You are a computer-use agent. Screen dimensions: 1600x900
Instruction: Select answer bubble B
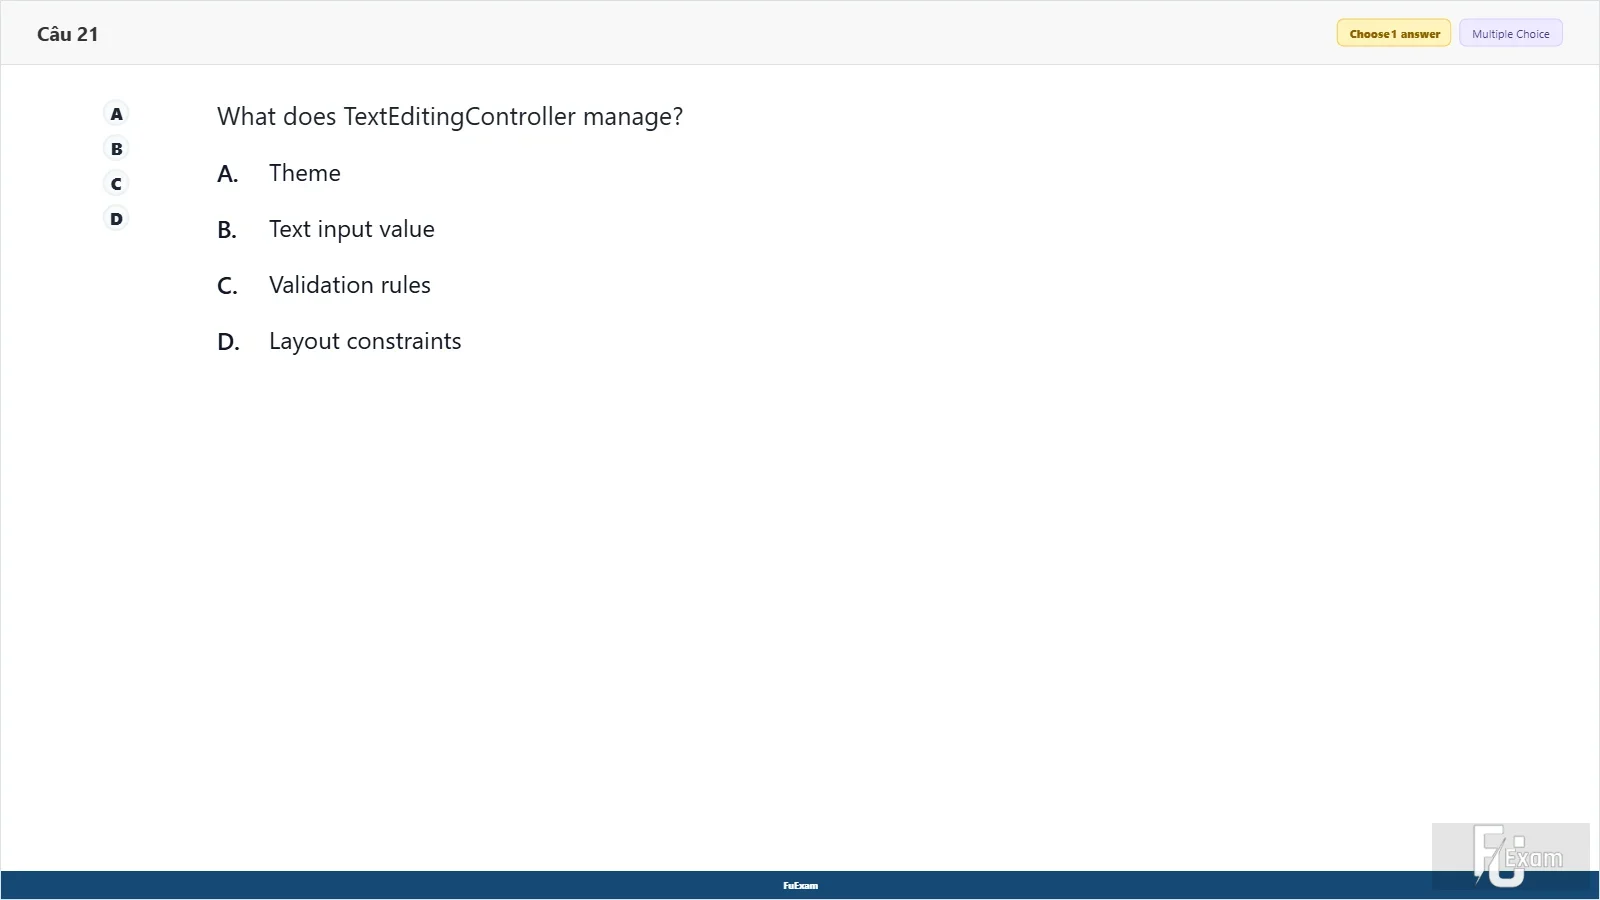click(117, 149)
